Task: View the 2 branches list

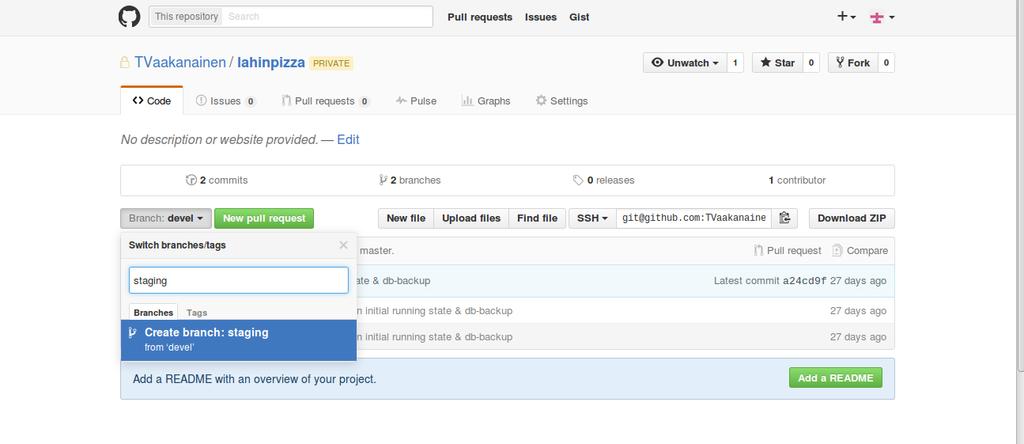Action: click(409, 180)
